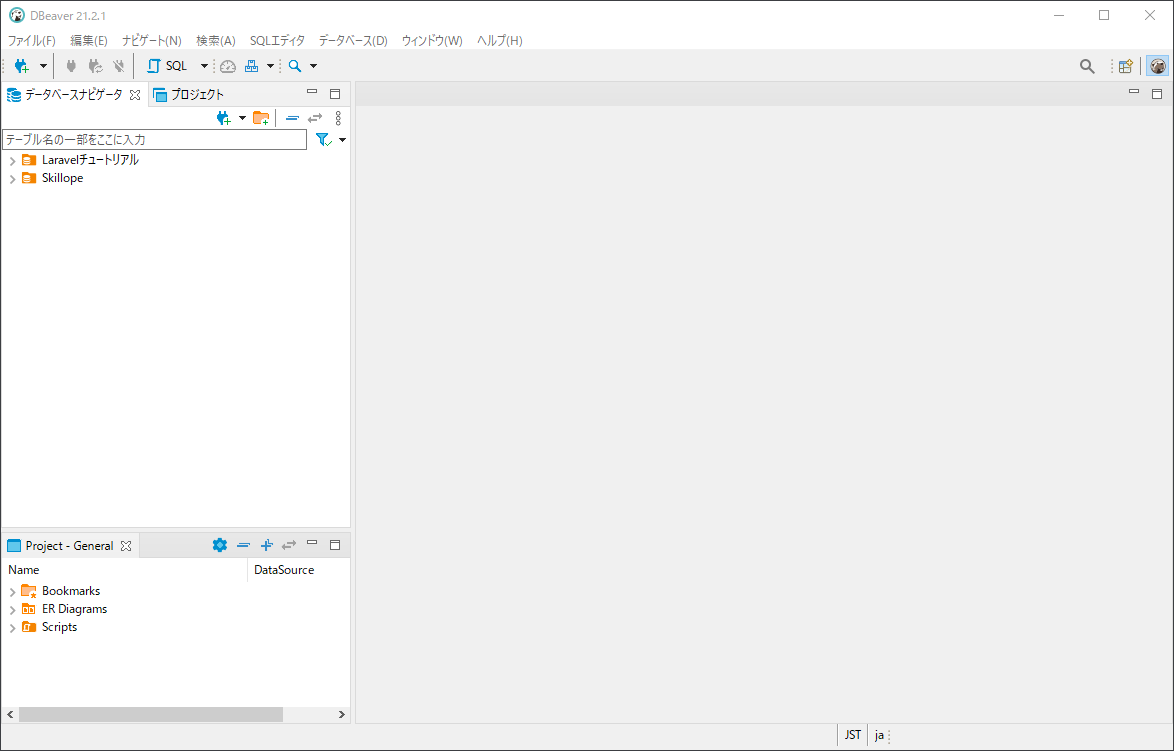Open the ヘルプ(H) menu
The width and height of the screenshot is (1174, 751).
click(x=499, y=40)
